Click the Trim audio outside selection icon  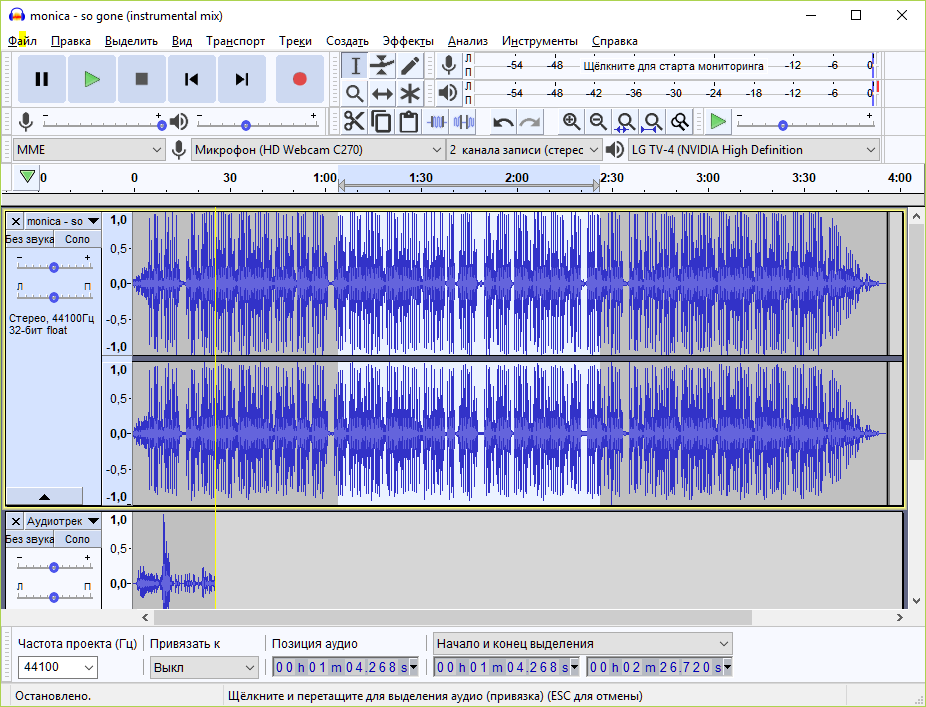[436, 122]
